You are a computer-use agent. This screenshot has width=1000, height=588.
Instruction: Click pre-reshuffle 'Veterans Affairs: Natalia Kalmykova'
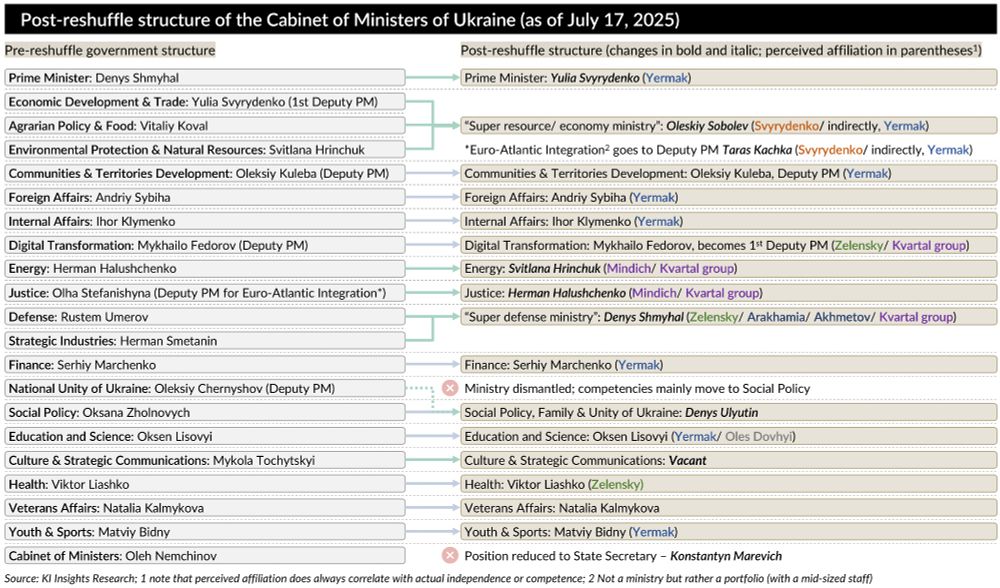(205, 508)
